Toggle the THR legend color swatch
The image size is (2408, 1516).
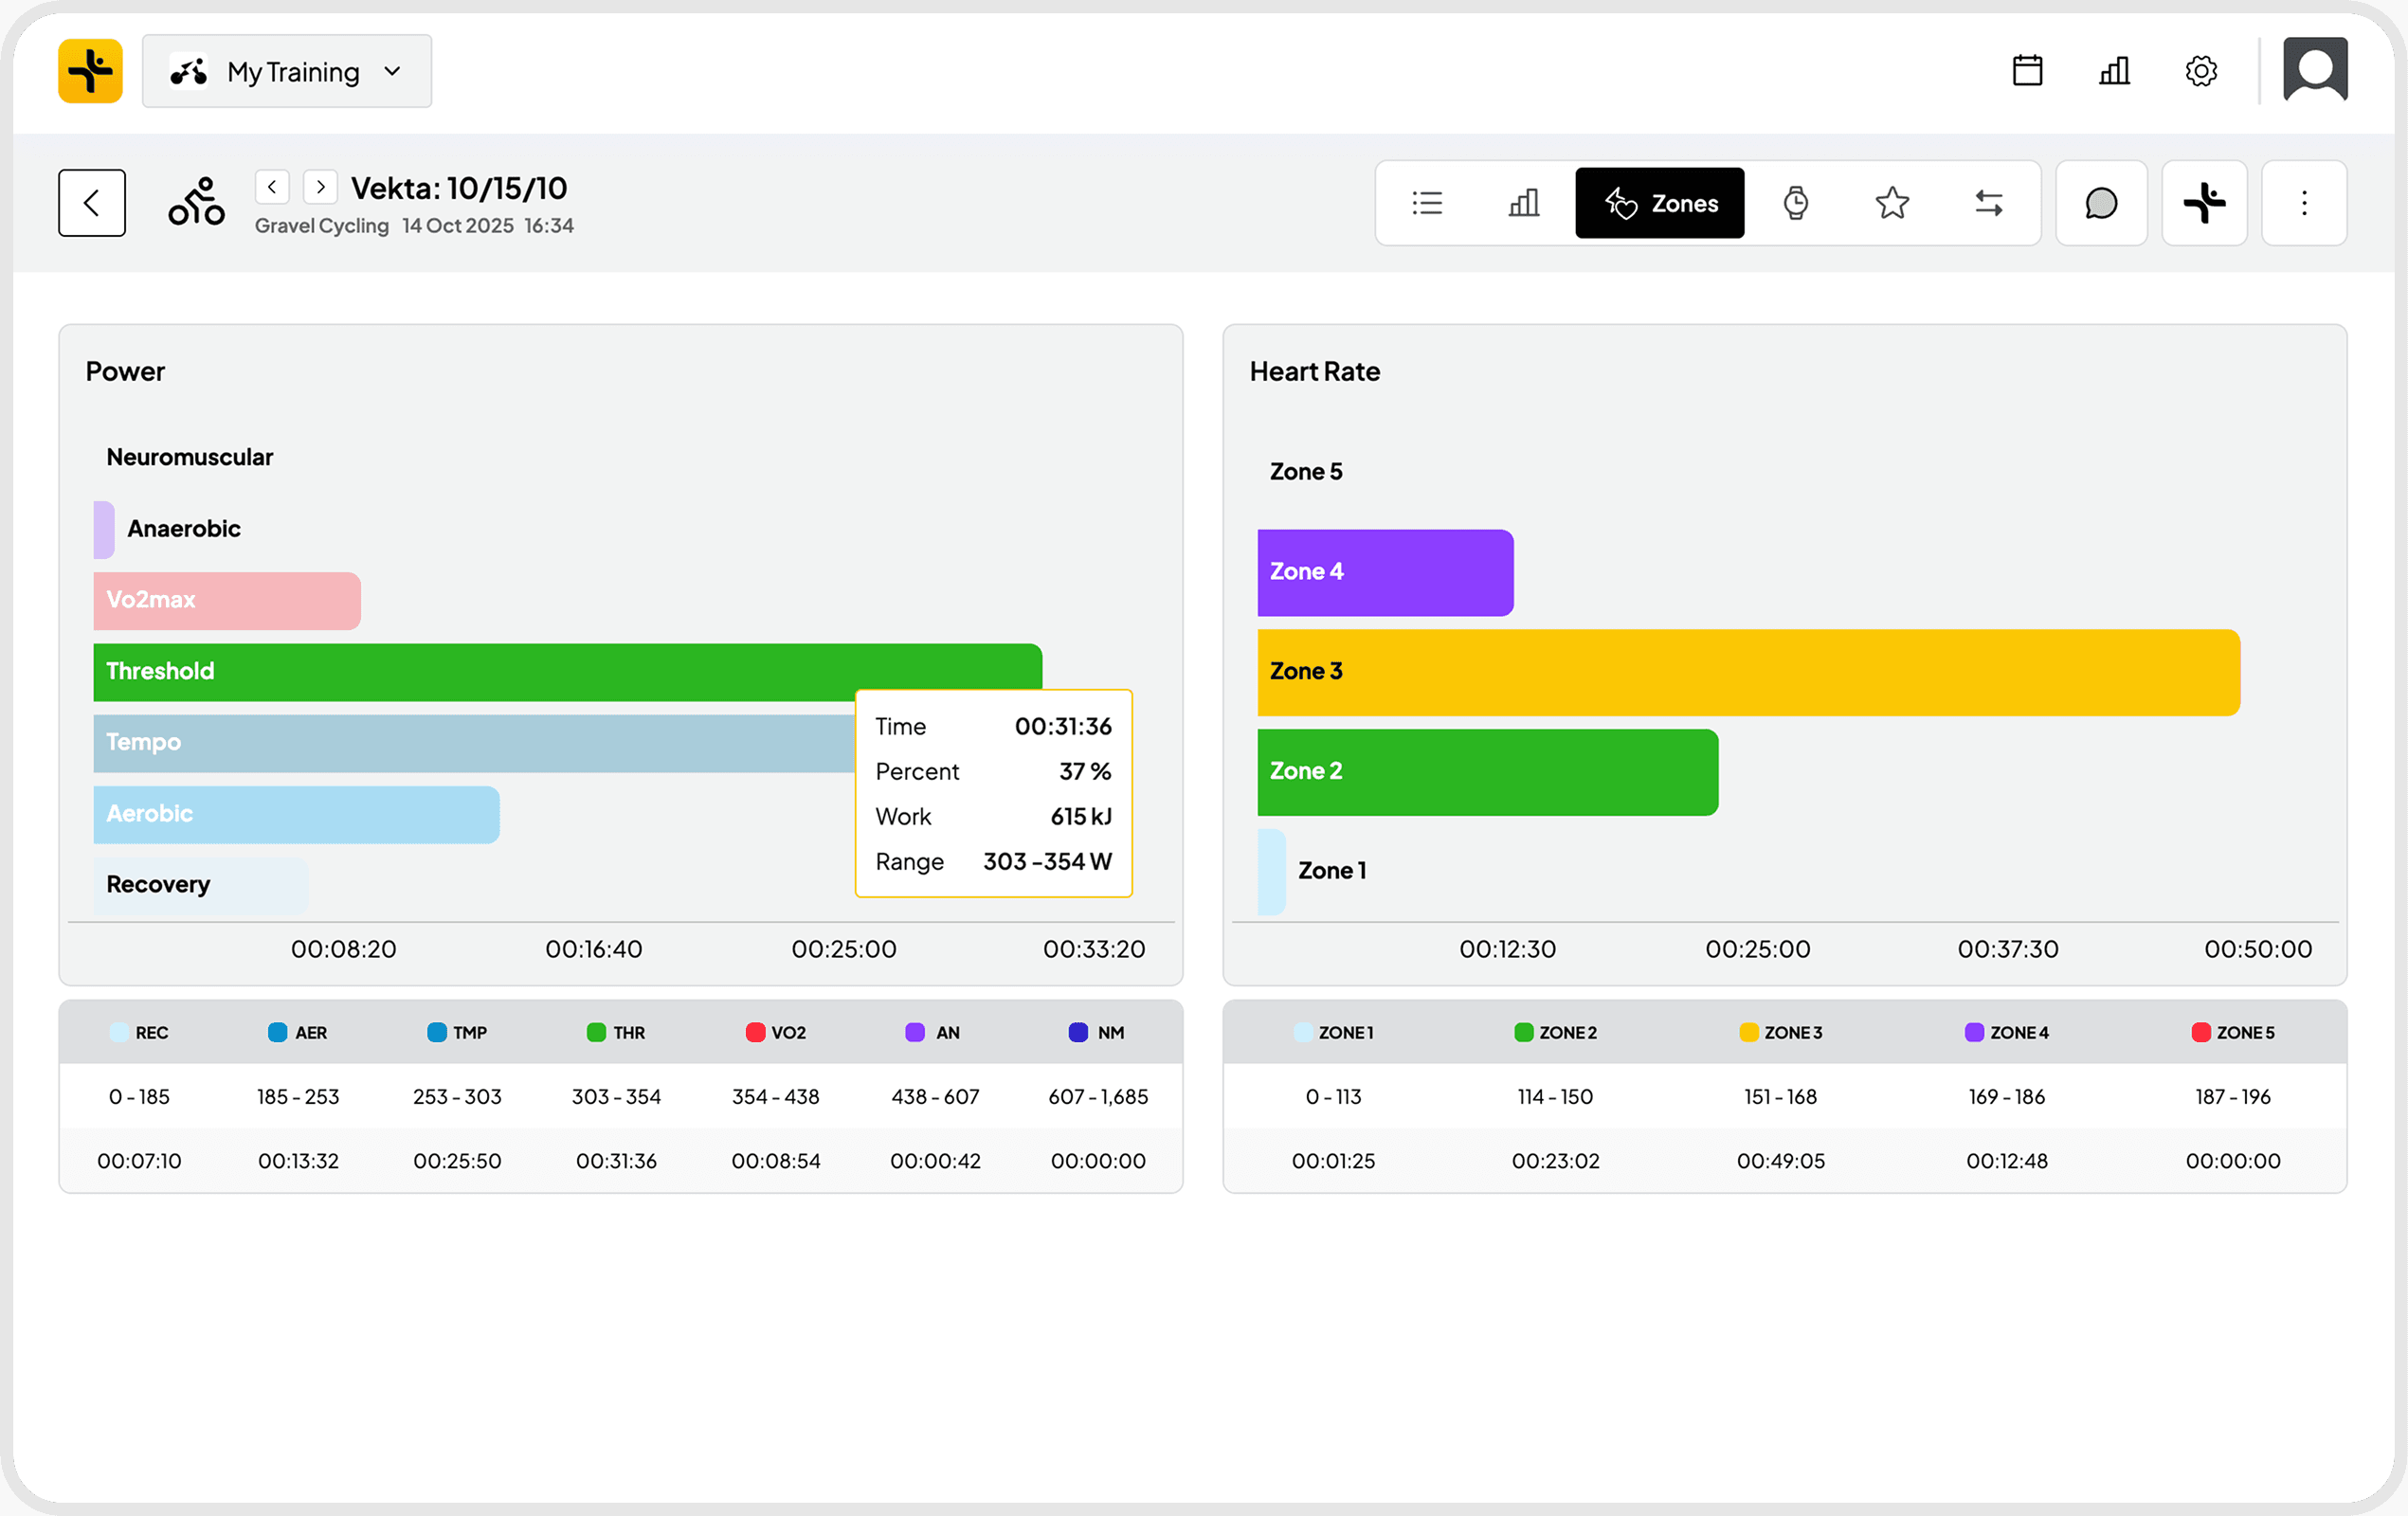pyautogui.click(x=596, y=1032)
